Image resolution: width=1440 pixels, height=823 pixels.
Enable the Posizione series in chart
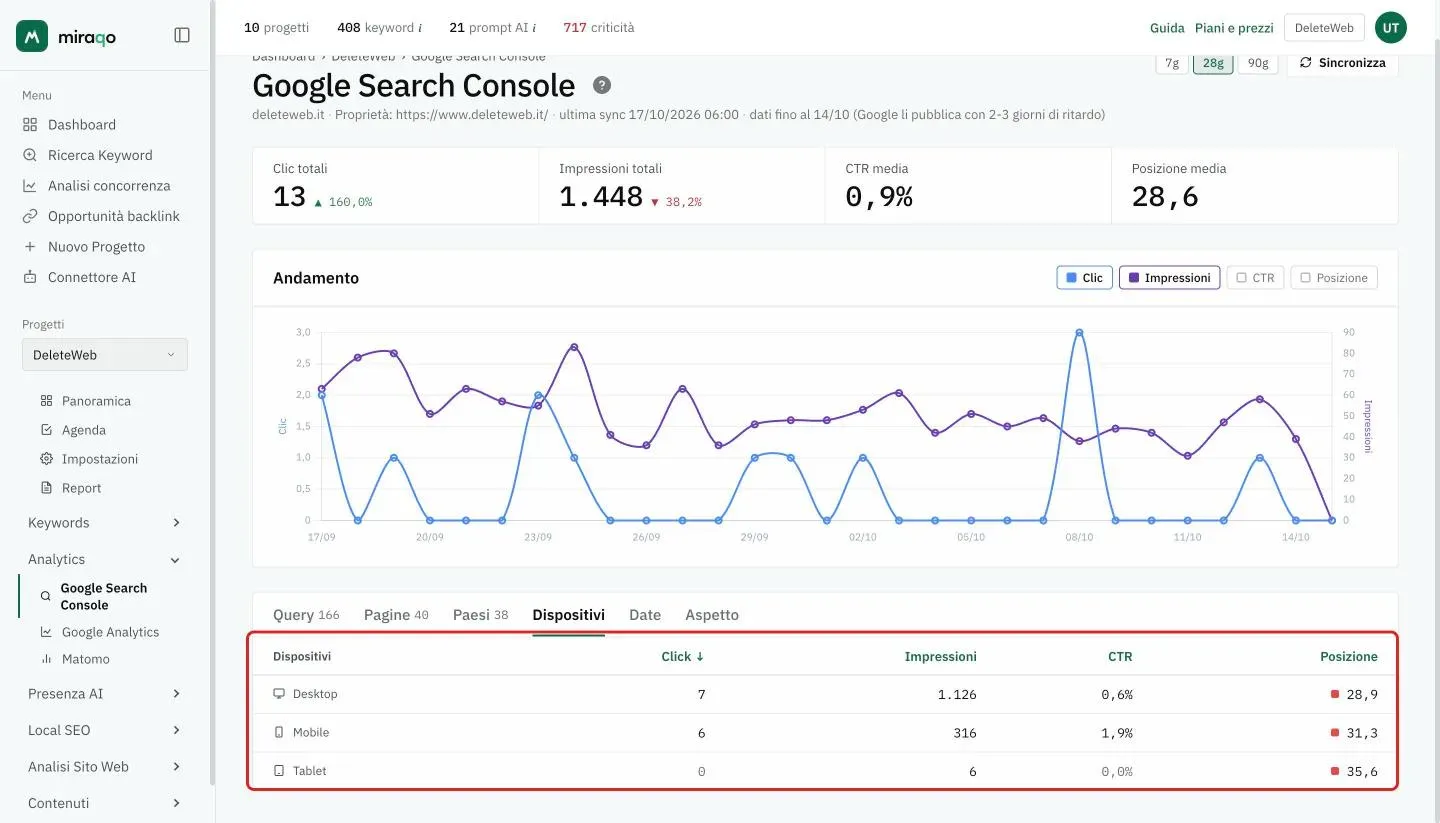[x=1334, y=278]
